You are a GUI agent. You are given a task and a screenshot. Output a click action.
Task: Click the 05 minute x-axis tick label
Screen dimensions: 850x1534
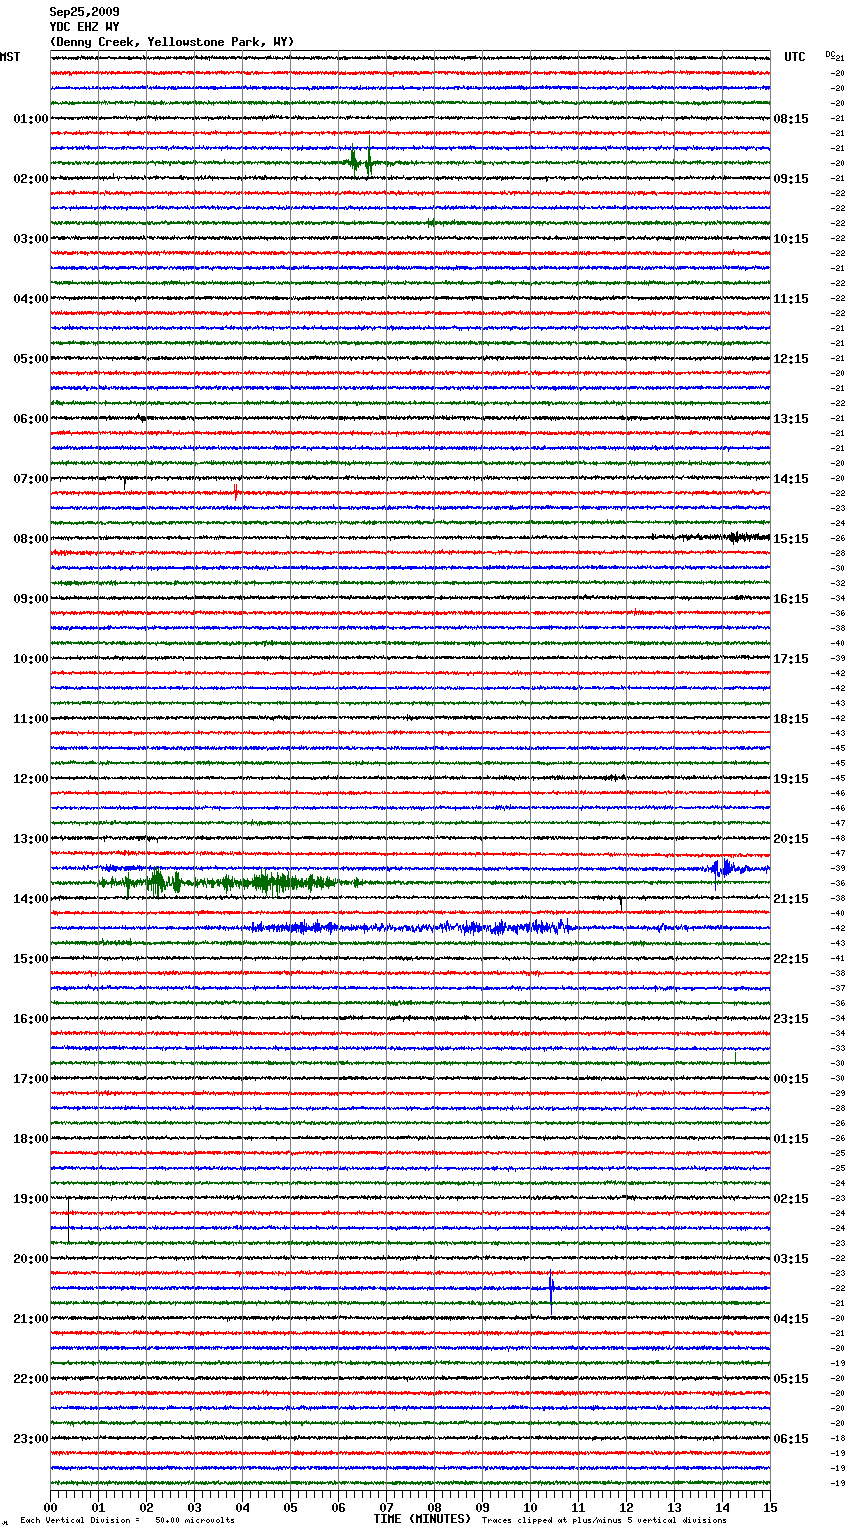(x=291, y=1507)
